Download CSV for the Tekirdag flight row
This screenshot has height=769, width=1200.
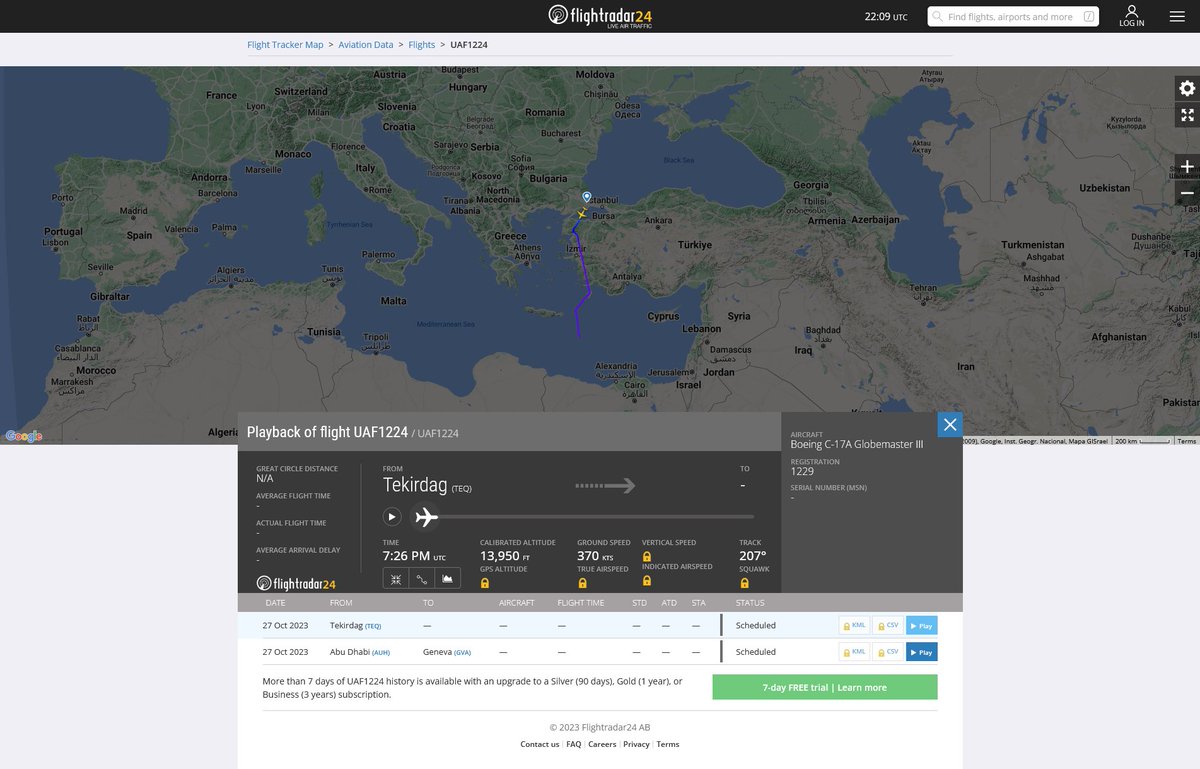(x=888, y=625)
